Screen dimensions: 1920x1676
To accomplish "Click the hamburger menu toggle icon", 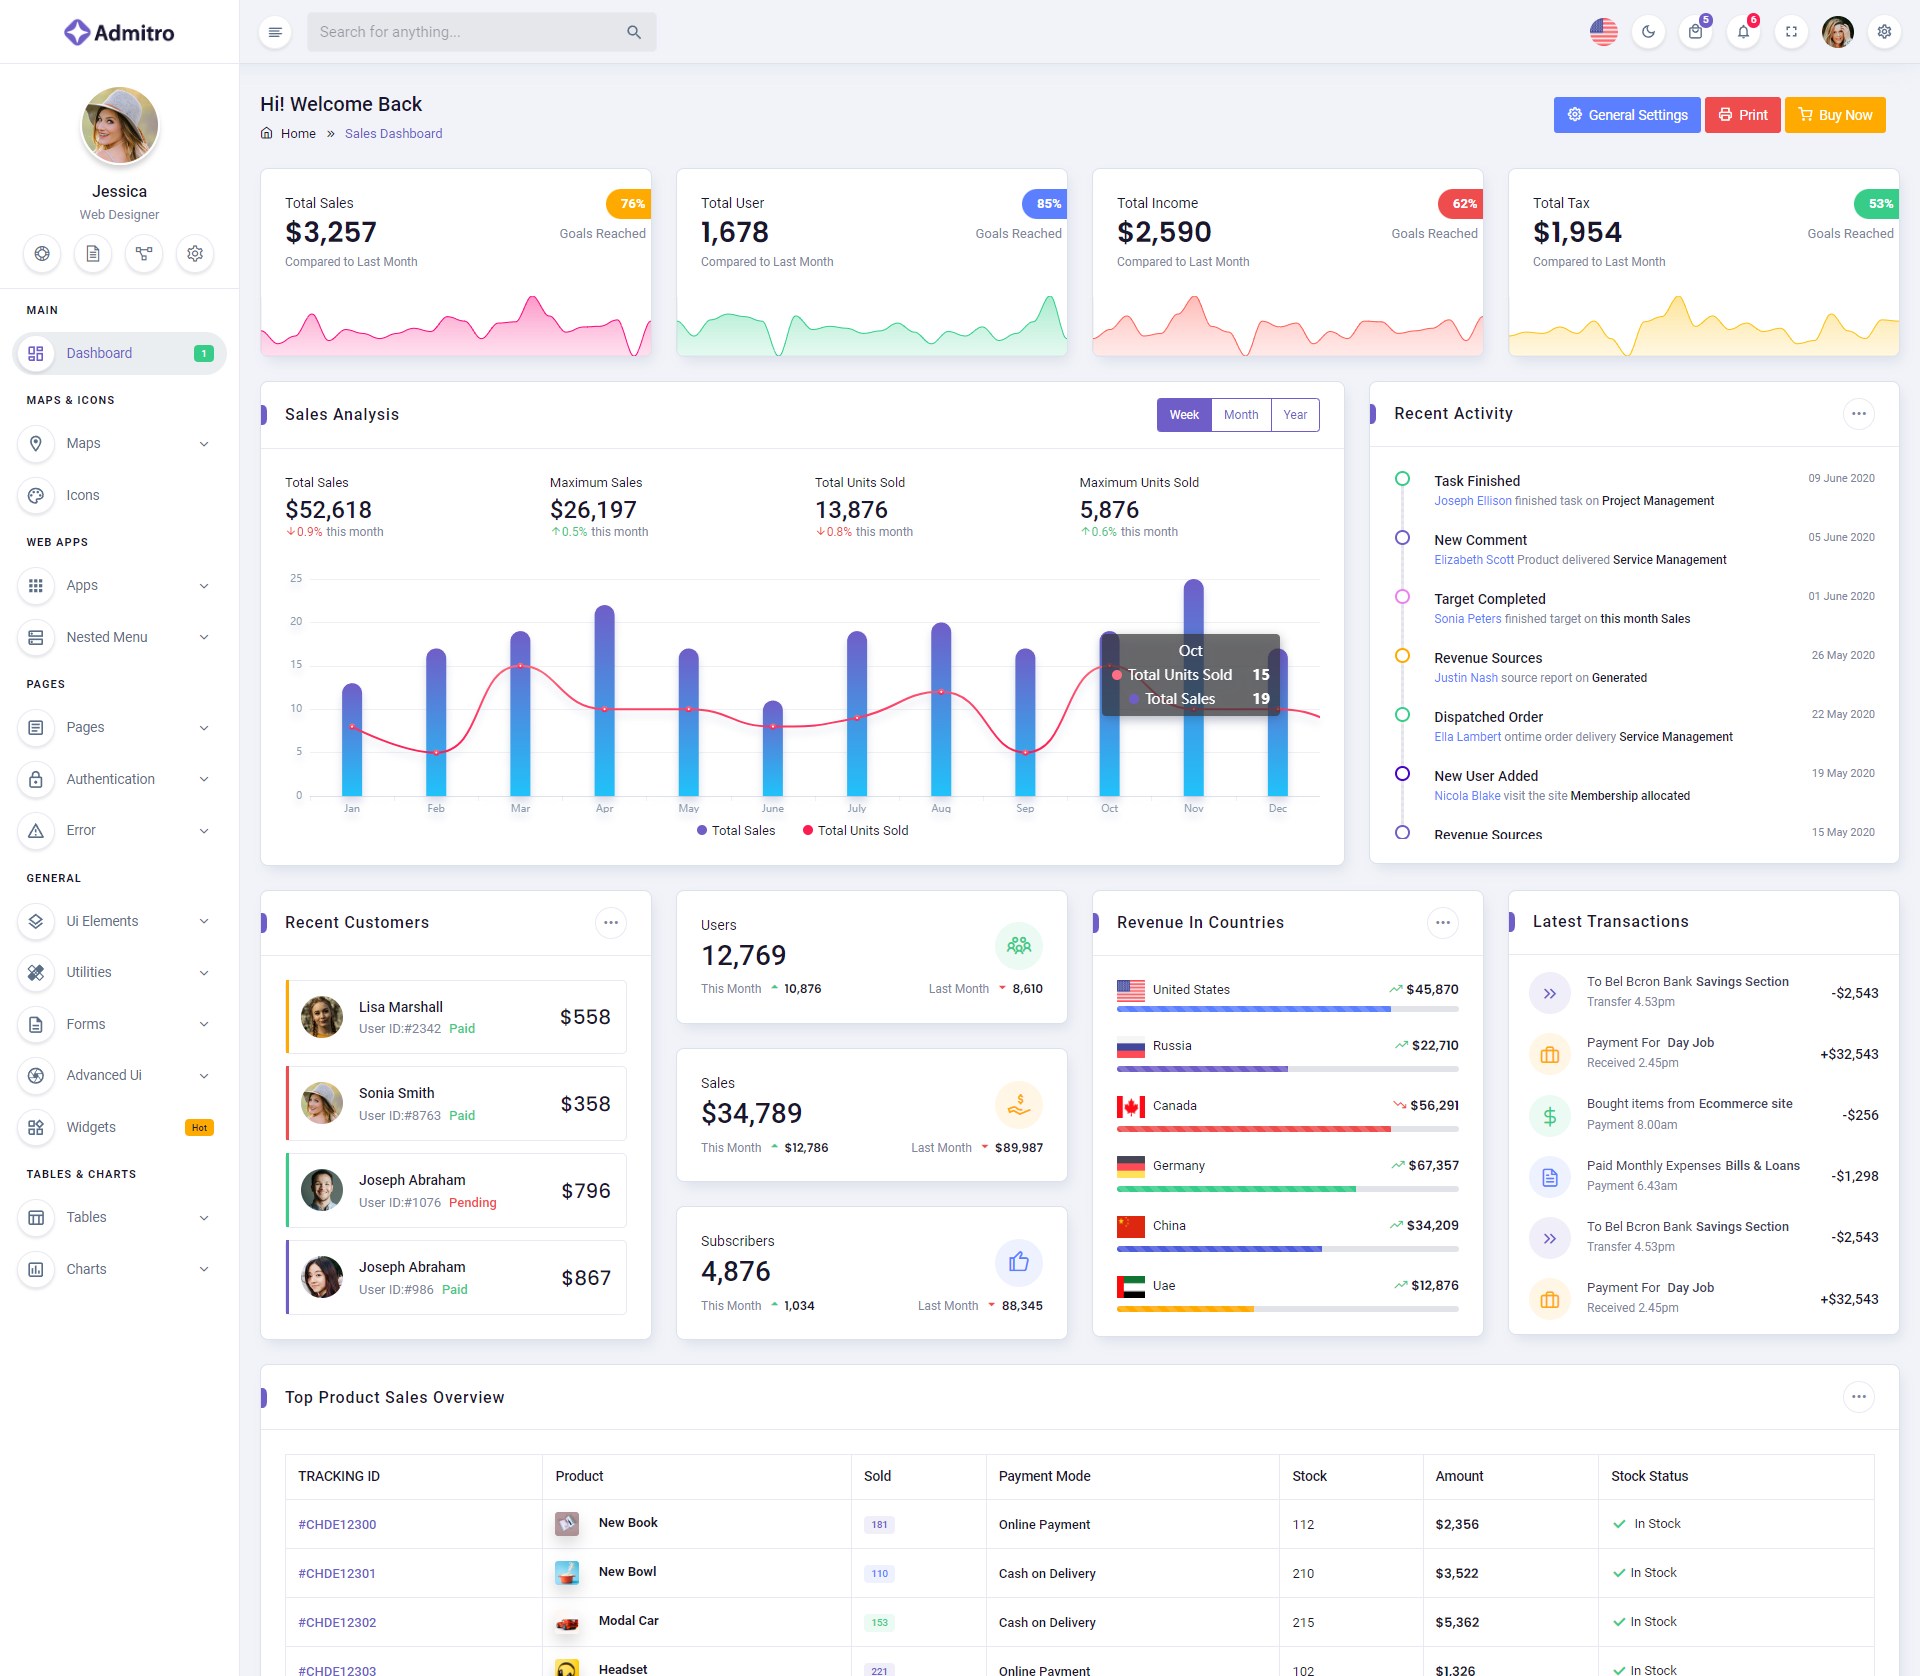I will coord(275,32).
